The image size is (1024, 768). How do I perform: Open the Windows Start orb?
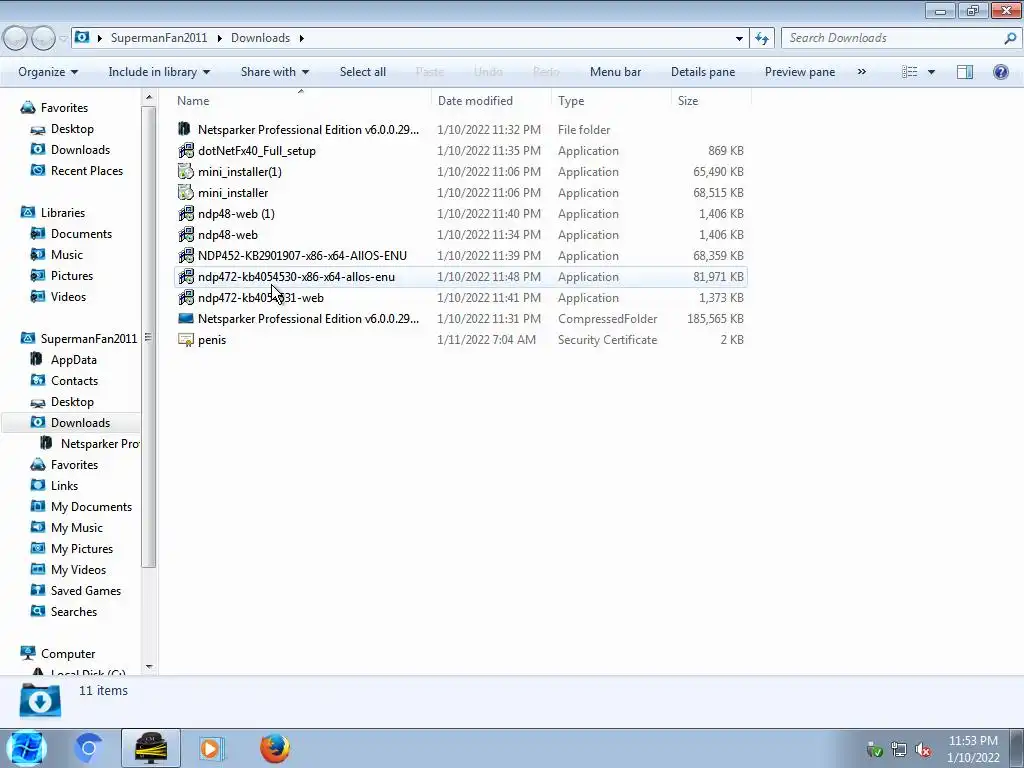click(27, 748)
